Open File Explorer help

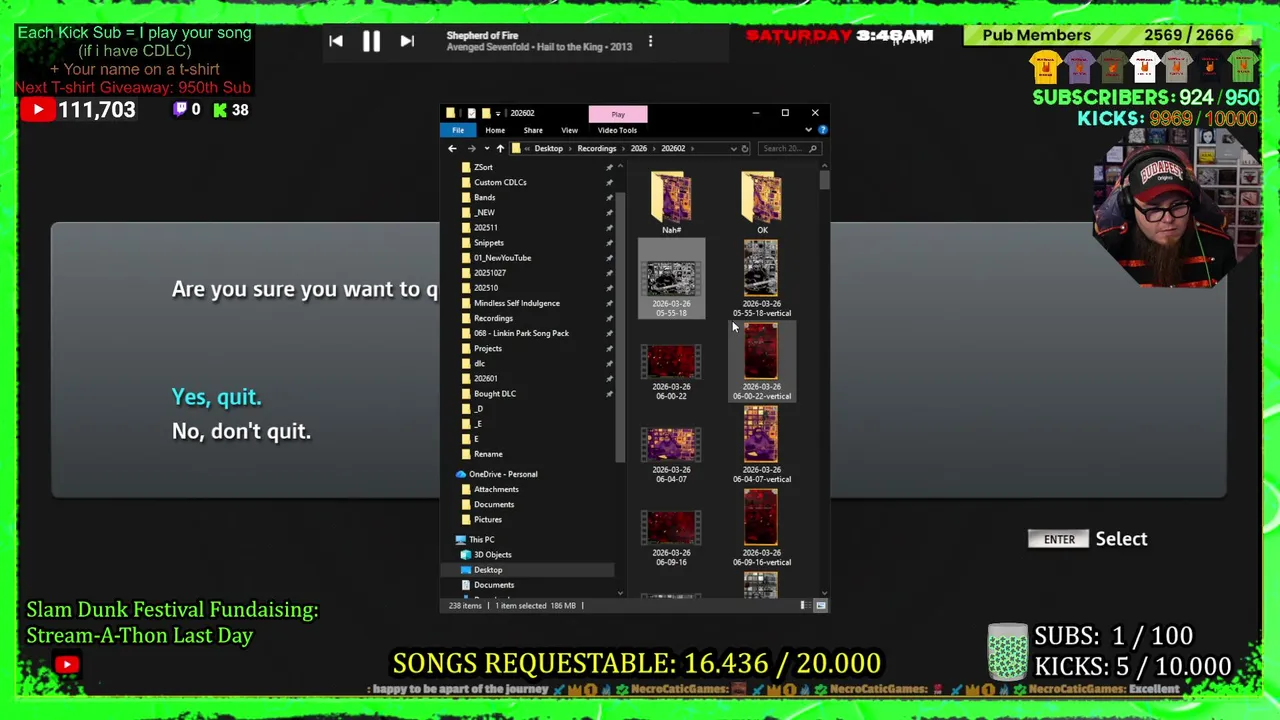pyautogui.click(x=822, y=130)
